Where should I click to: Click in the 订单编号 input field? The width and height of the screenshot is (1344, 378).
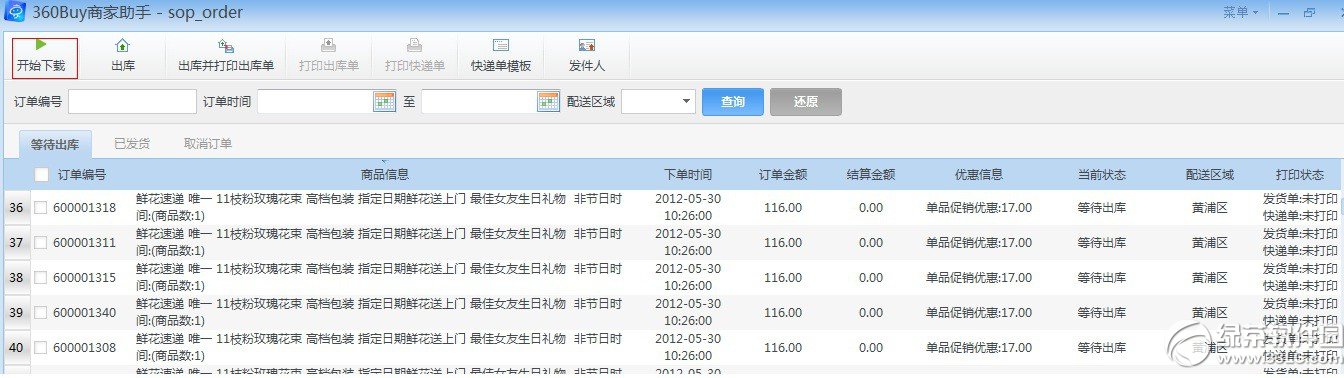132,101
